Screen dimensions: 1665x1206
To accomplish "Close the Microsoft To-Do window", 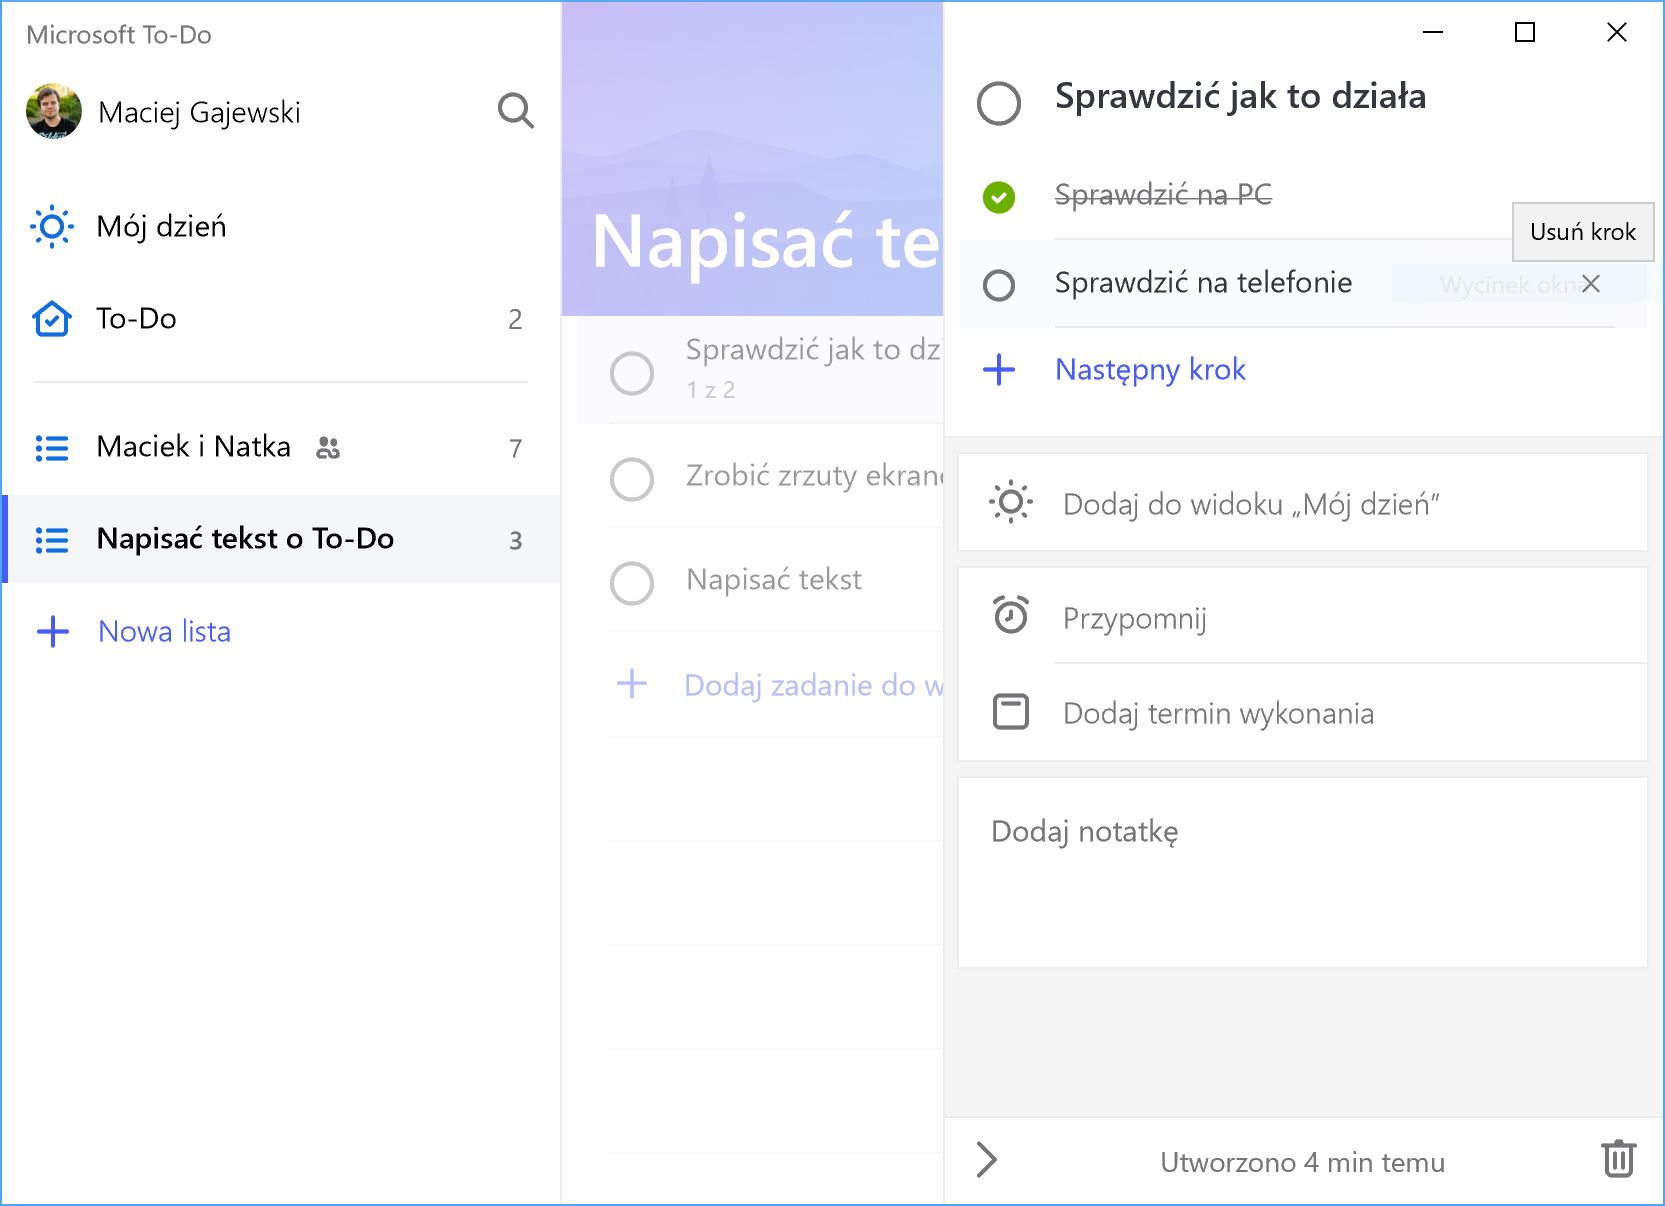I will click(x=1617, y=32).
